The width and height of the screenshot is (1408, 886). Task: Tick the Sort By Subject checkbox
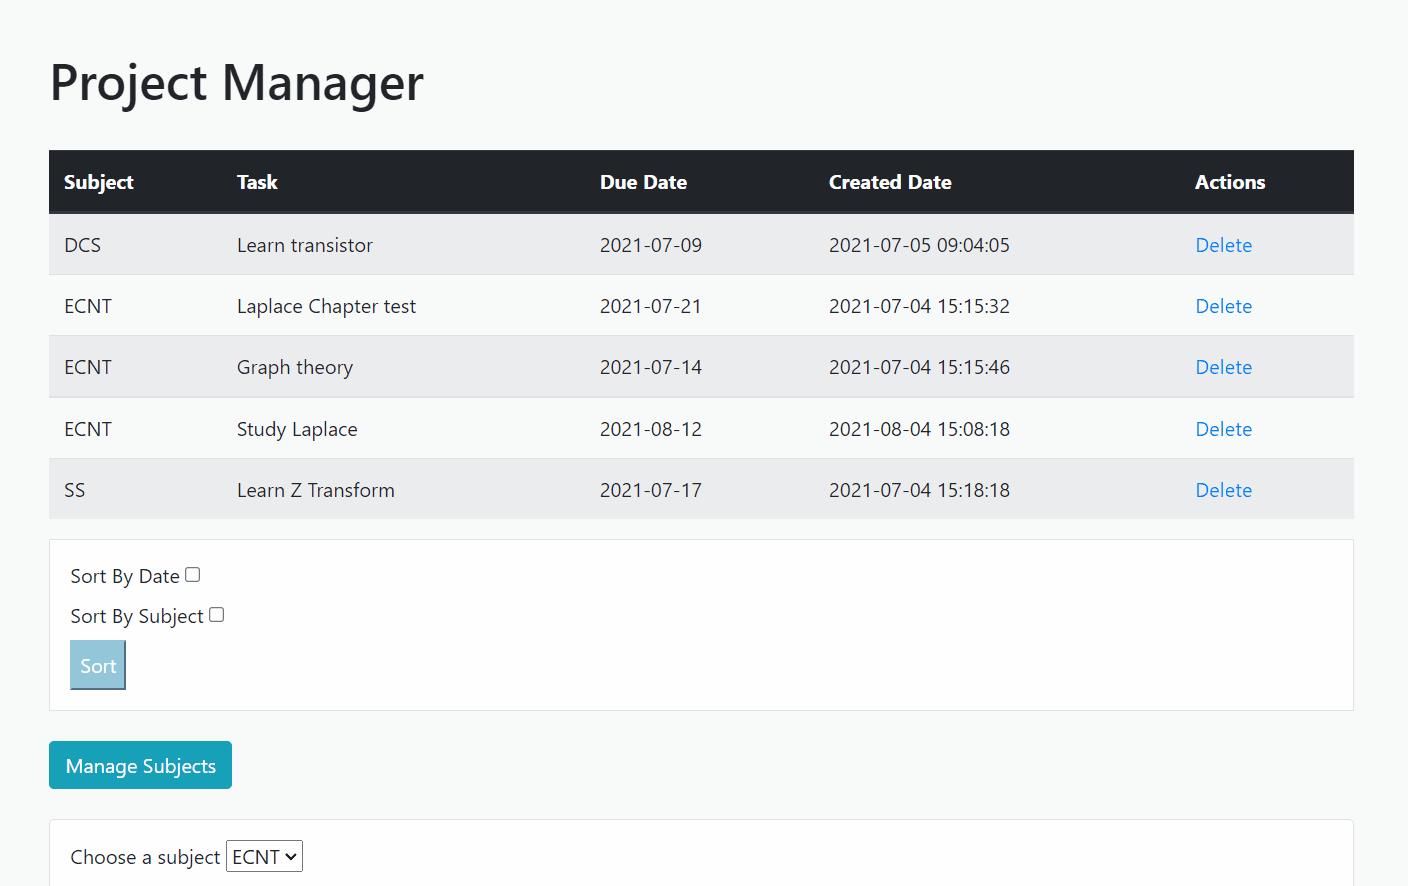click(217, 615)
